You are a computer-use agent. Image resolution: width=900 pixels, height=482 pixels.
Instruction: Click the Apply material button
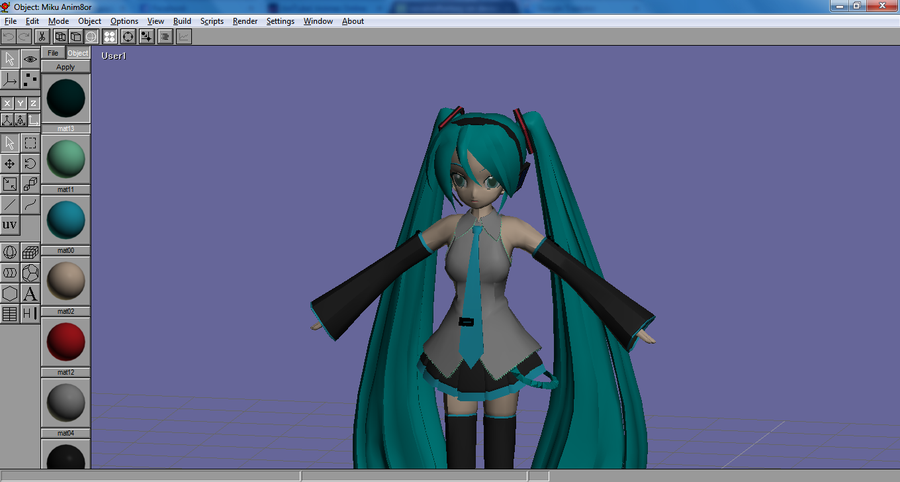pyautogui.click(x=65, y=67)
